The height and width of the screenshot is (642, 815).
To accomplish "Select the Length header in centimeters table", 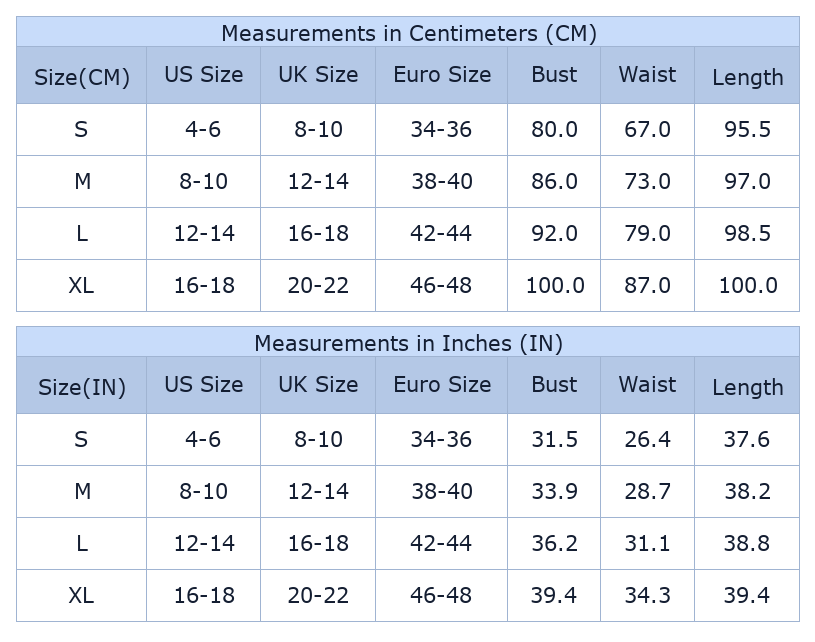I will click(747, 77).
